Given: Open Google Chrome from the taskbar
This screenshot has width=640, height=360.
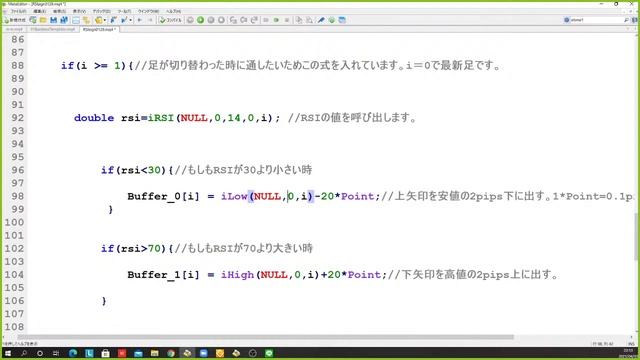Looking at the screenshot, I should click(171, 353).
